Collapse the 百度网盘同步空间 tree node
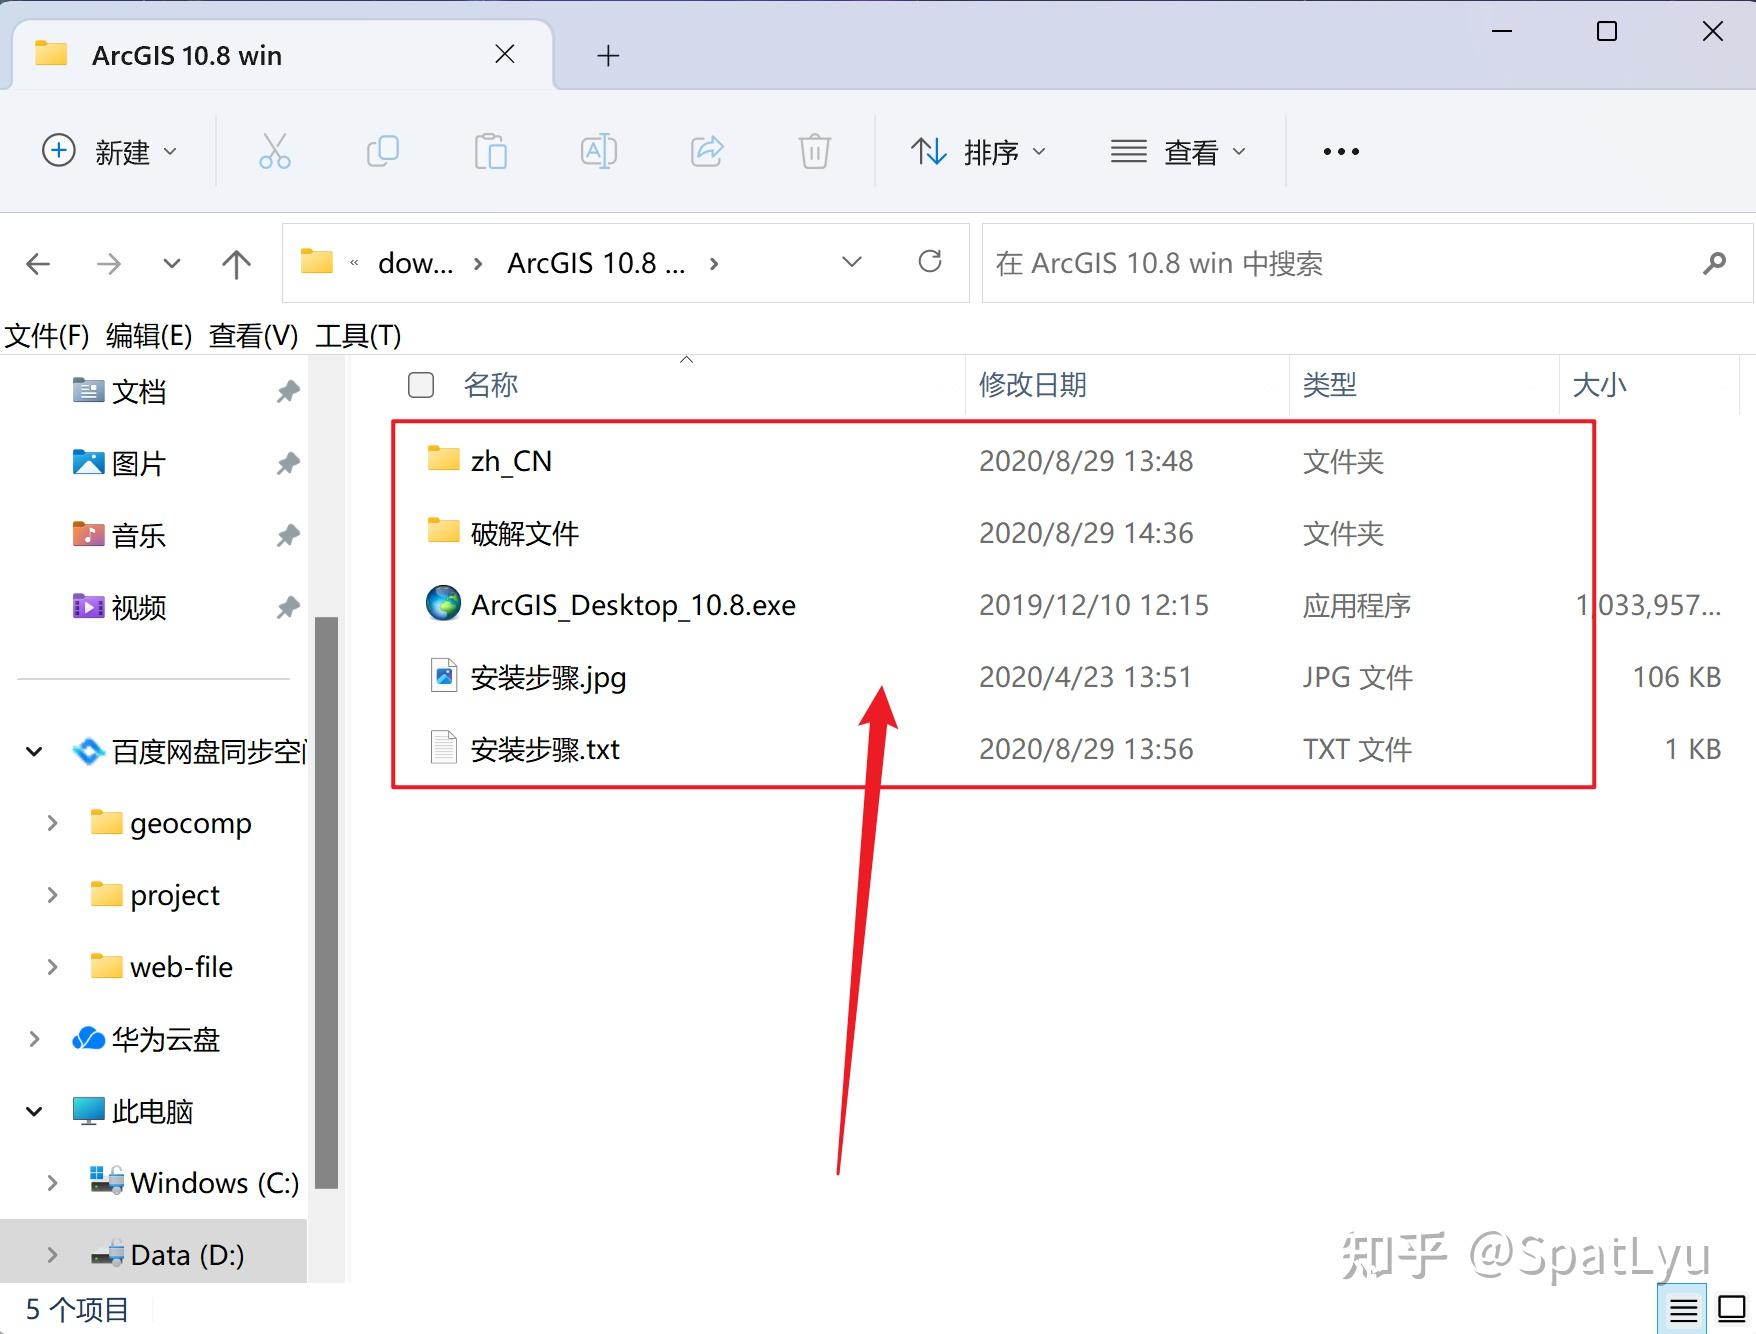1756x1334 pixels. [x=34, y=751]
